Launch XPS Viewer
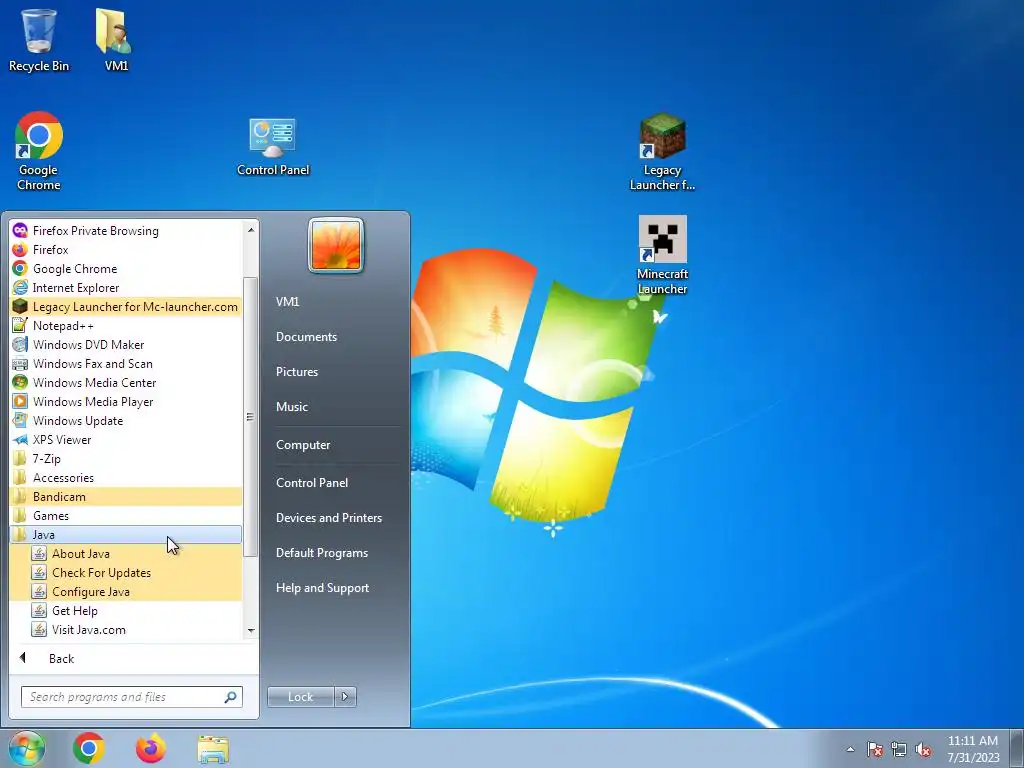Image resolution: width=1024 pixels, height=768 pixels. pyautogui.click(x=126, y=439)
